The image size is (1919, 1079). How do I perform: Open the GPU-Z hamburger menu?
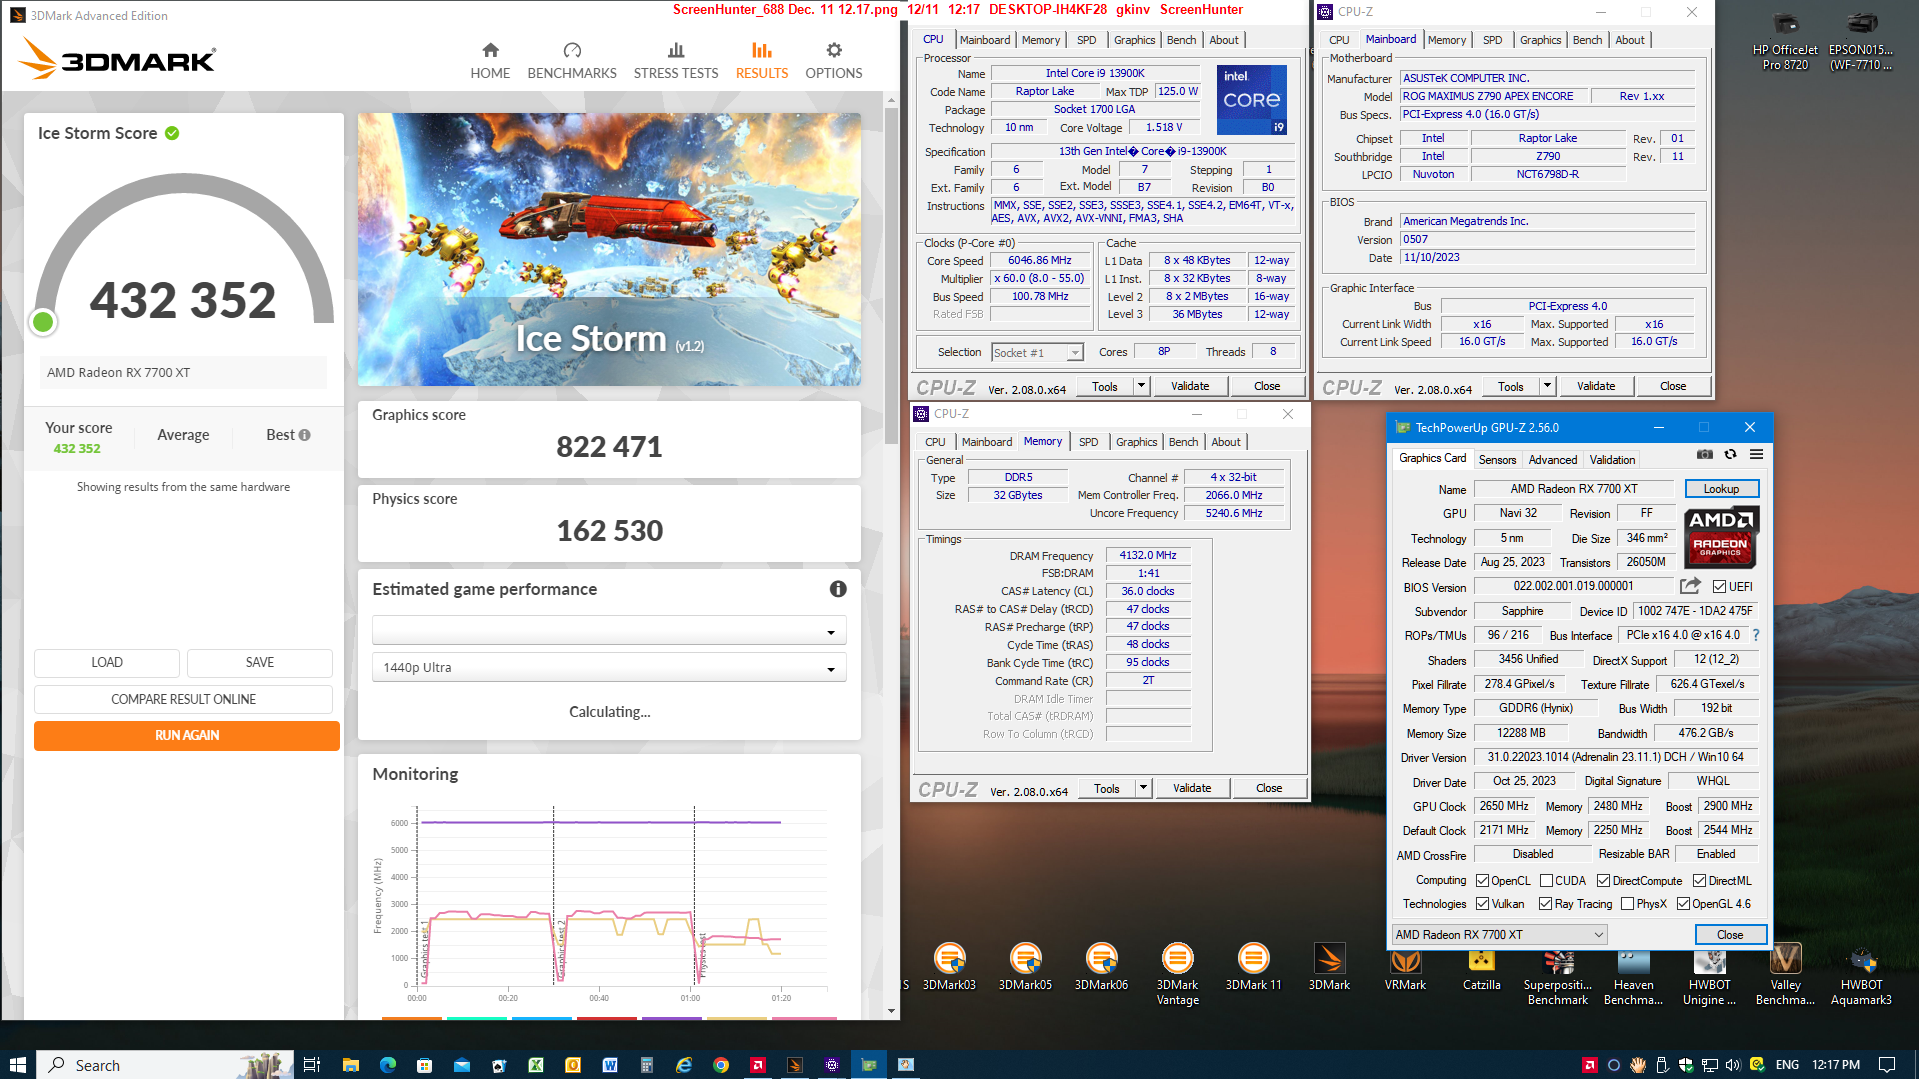(x=1756, y=455)
